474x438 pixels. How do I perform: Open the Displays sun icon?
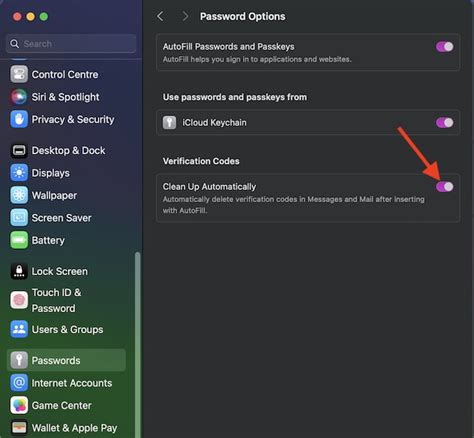pos(19,173)
